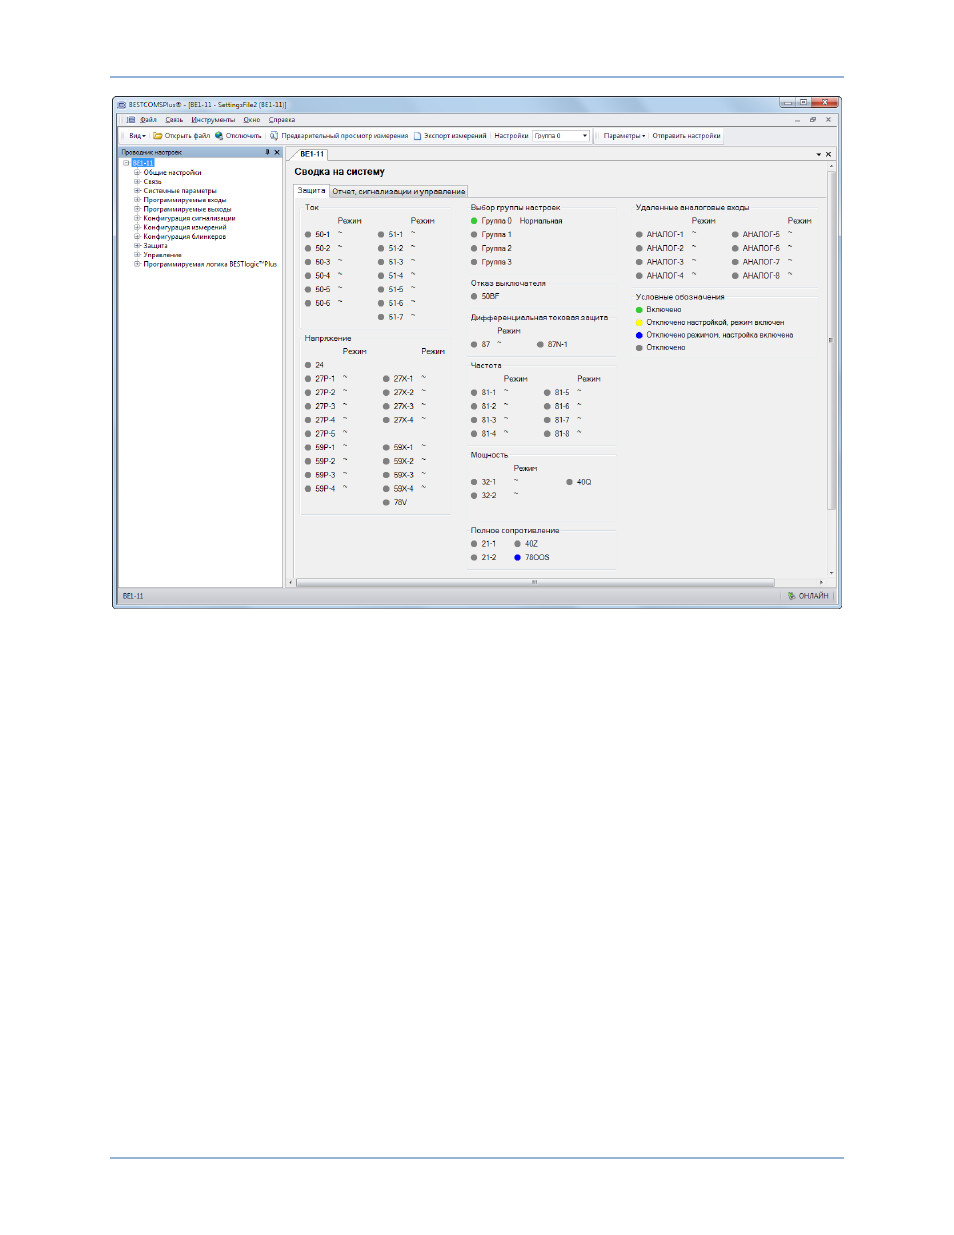Click the folder icon for Открыть файл
The height and width of the screenshot is (1235, 954).
tap(158, 136)
